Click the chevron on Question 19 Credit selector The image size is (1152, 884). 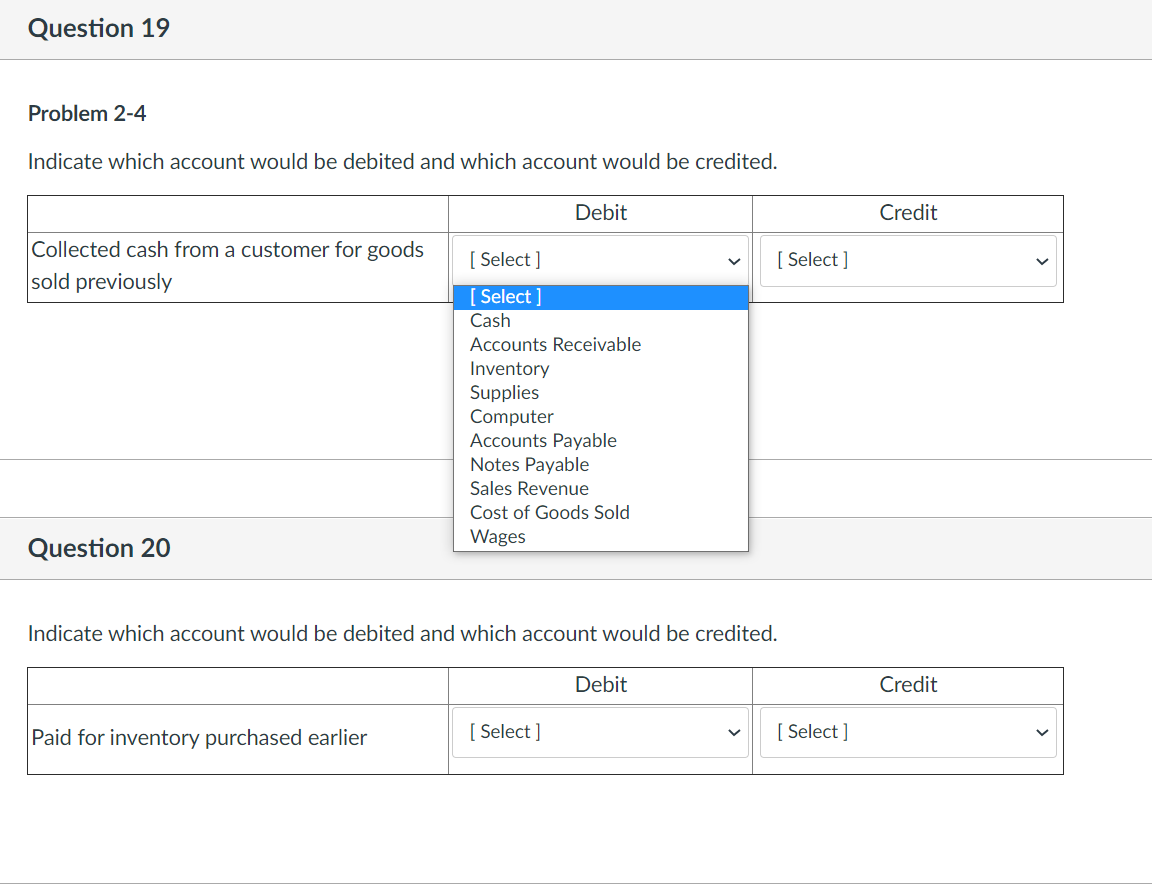coord(1043,260)
